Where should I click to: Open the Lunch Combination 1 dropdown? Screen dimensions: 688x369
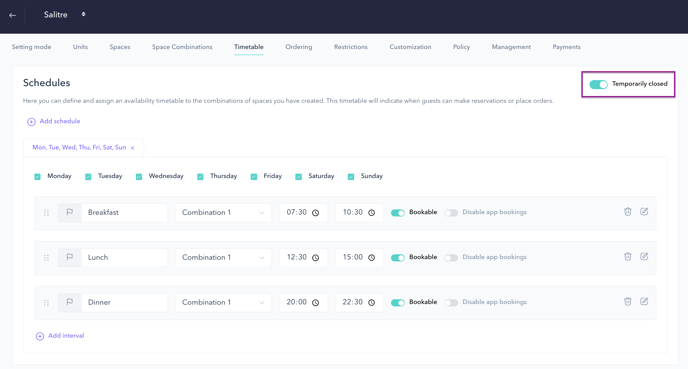pos(223,258)
